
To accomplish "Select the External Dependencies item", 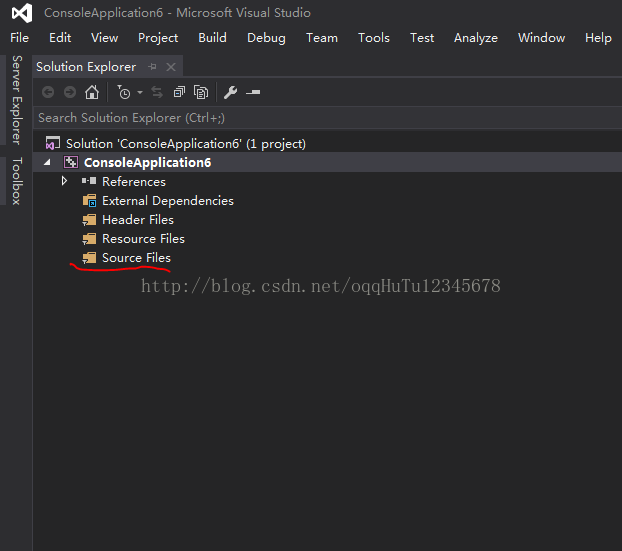I will click(x=168, y=201).
